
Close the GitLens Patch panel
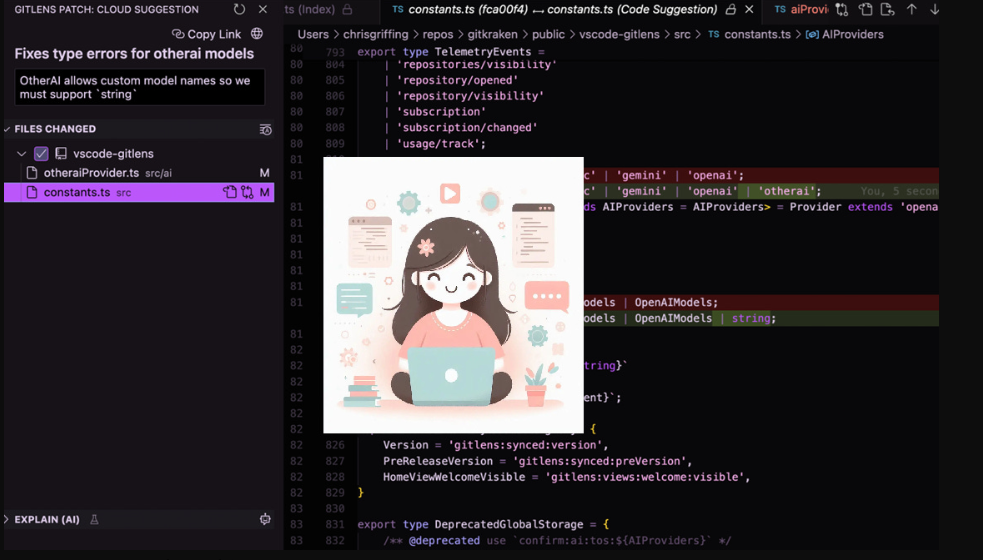pos(263,9)
